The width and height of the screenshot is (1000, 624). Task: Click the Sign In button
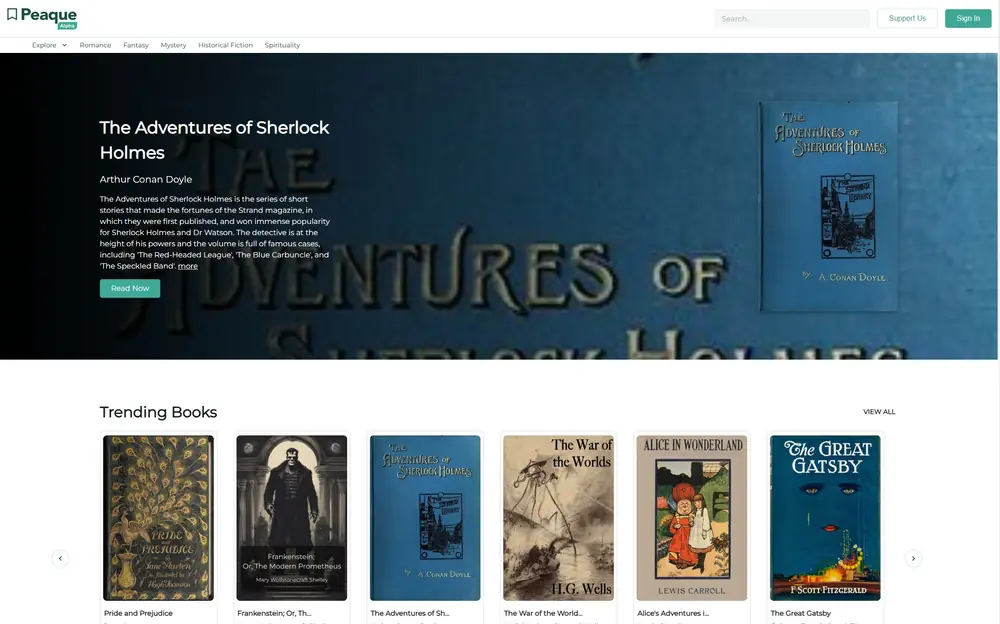[x=967, y=19]
